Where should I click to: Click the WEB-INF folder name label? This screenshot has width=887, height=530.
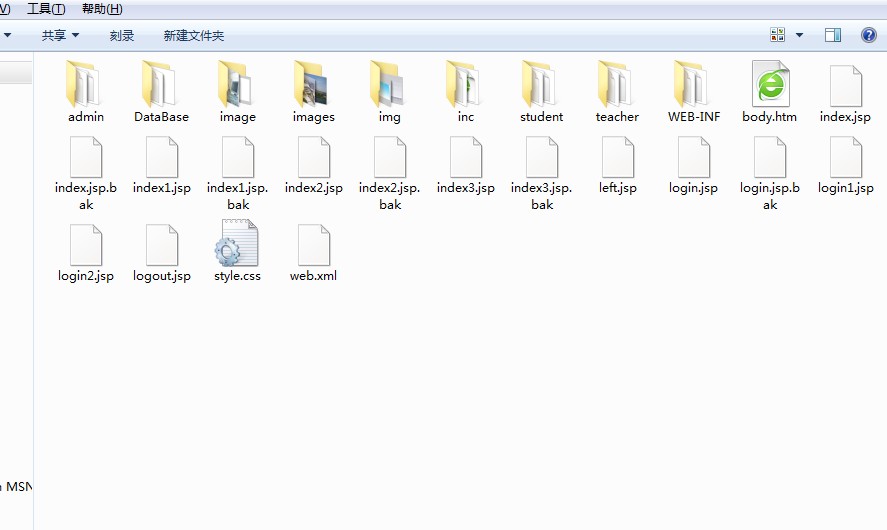[694, 117]
